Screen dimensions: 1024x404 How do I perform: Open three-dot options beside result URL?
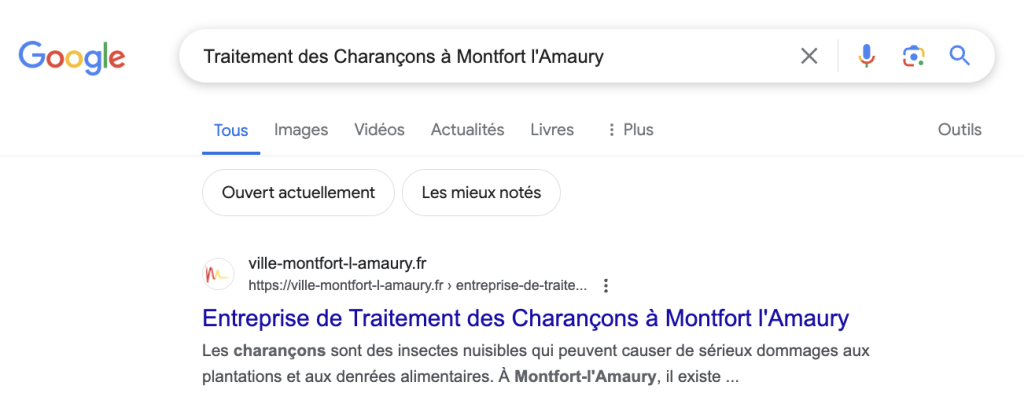click(x=605, y=286)
